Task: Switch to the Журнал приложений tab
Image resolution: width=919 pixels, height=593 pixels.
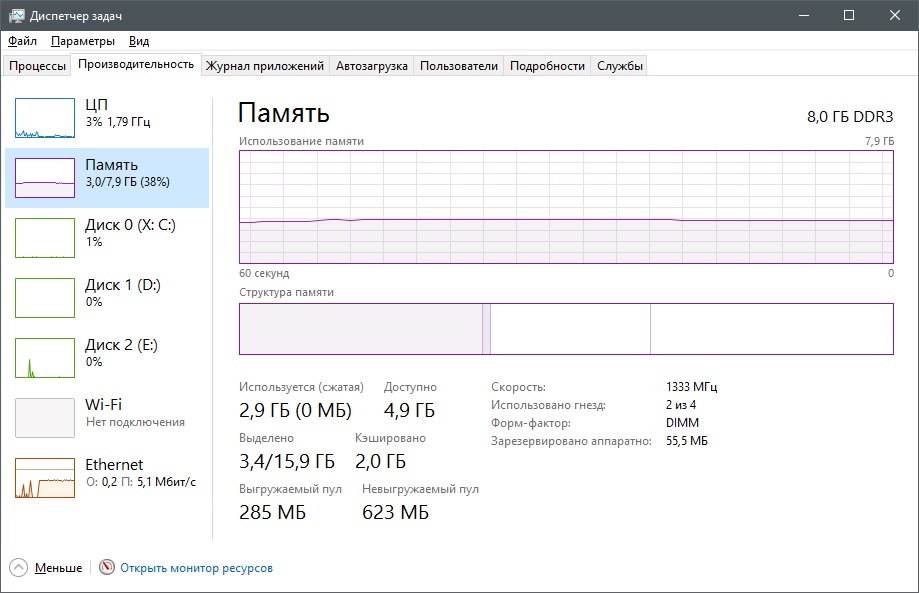Action: [264, 66]
